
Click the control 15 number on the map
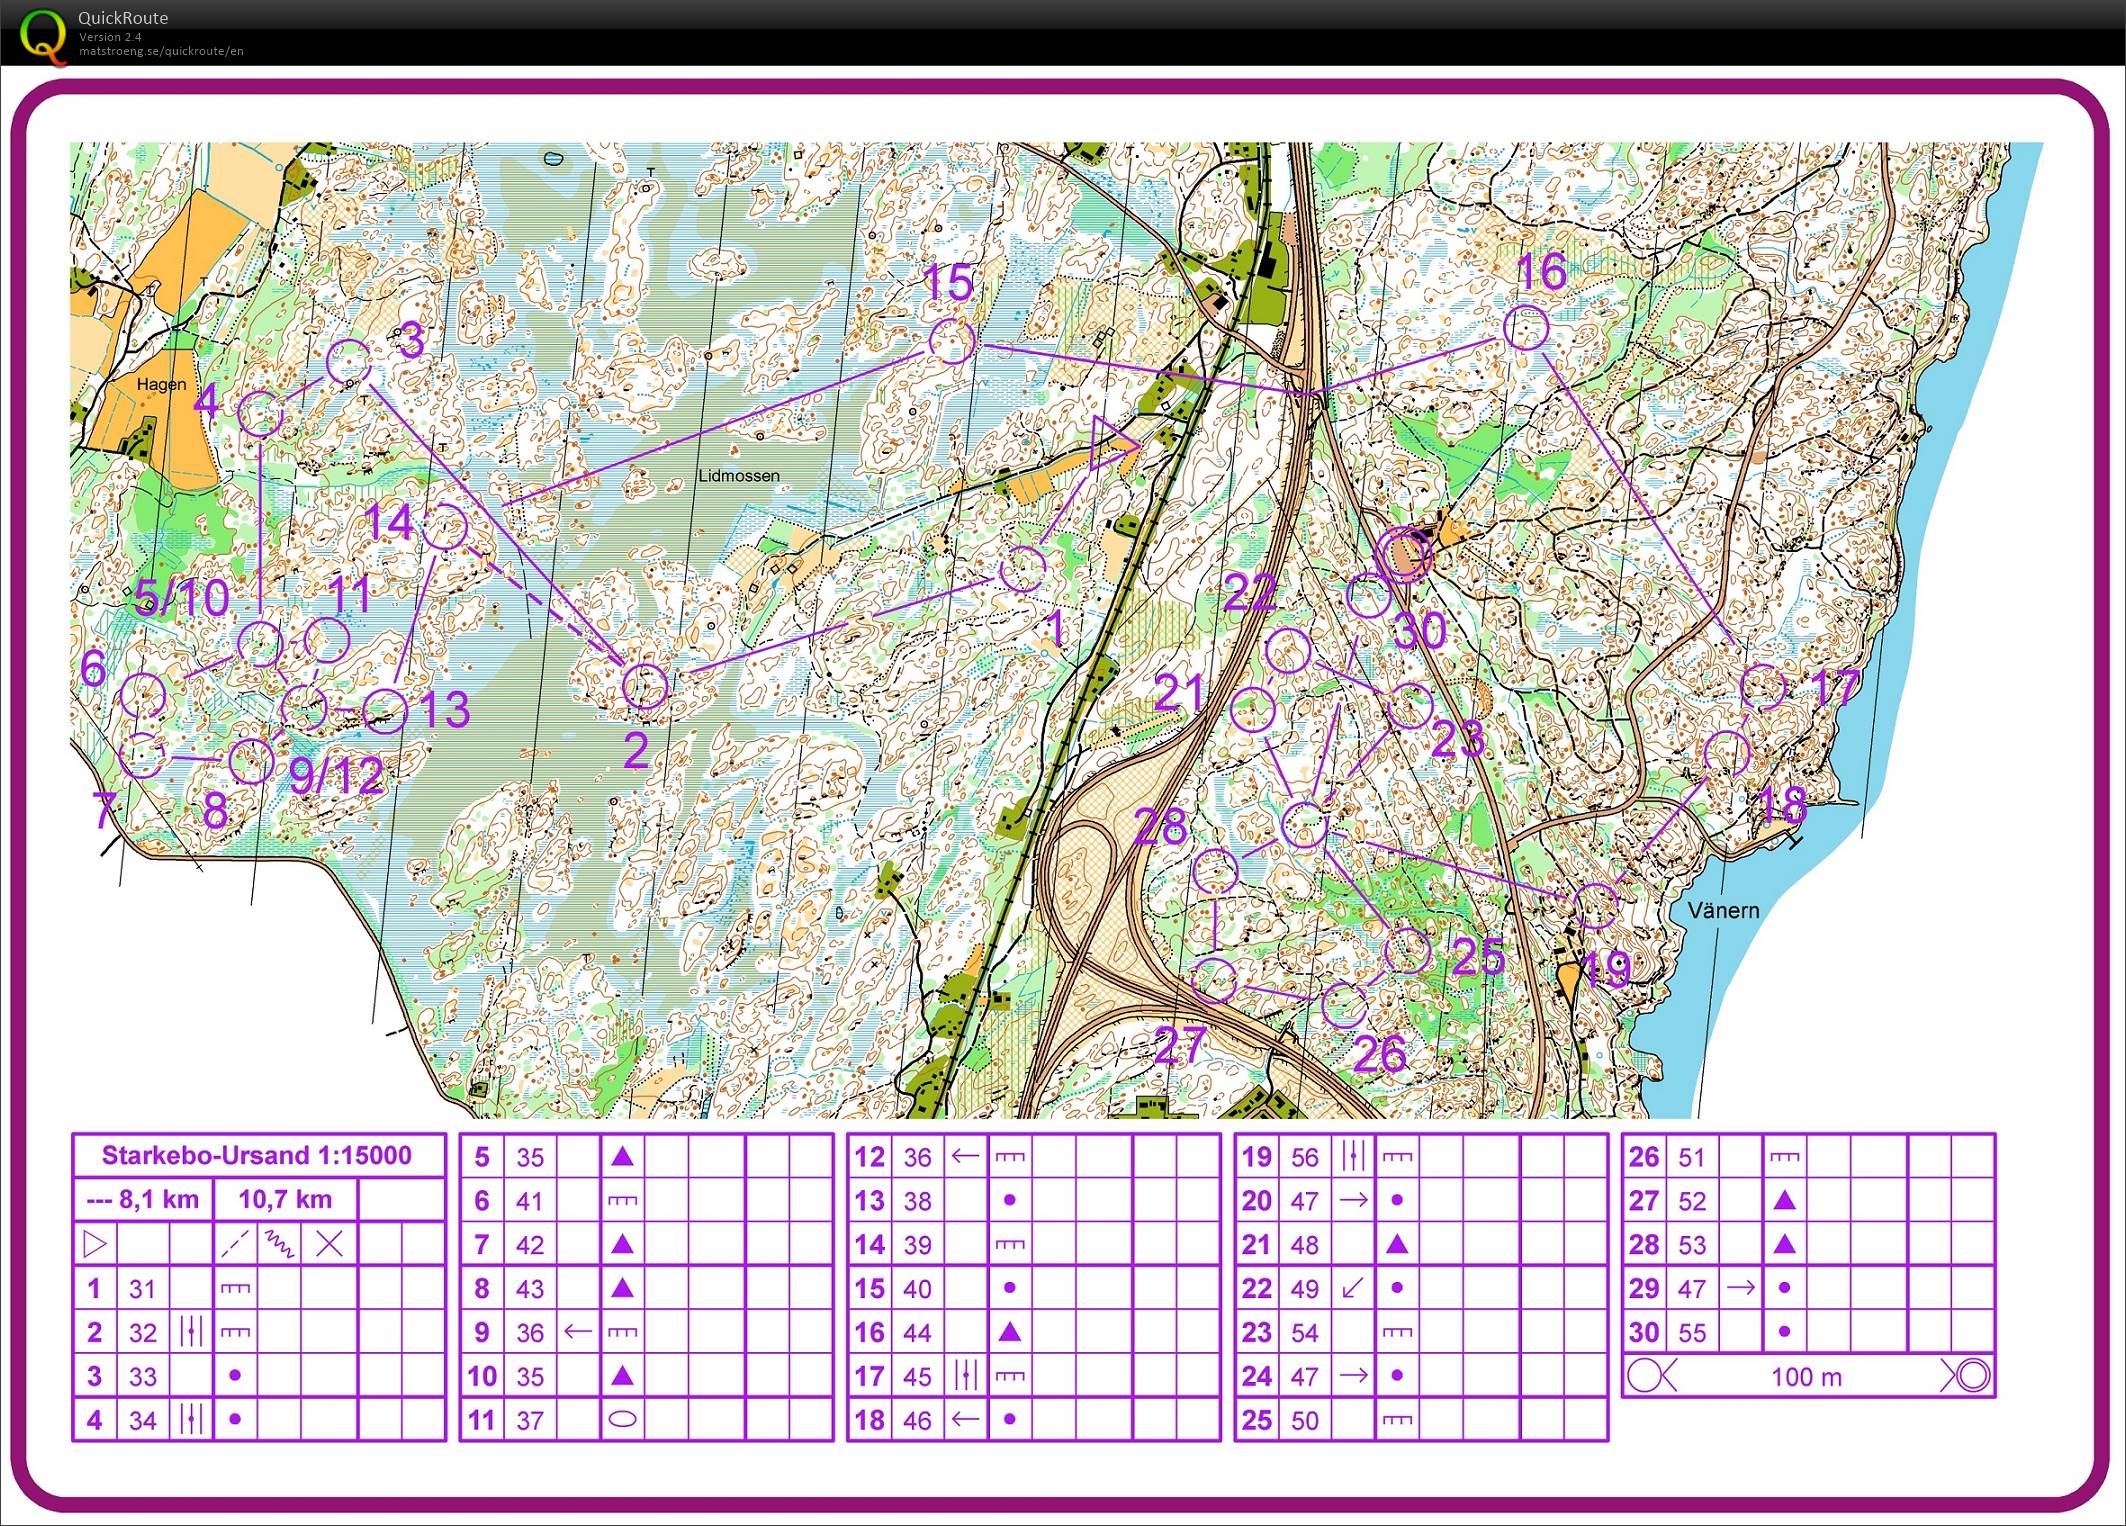(947, 283)
